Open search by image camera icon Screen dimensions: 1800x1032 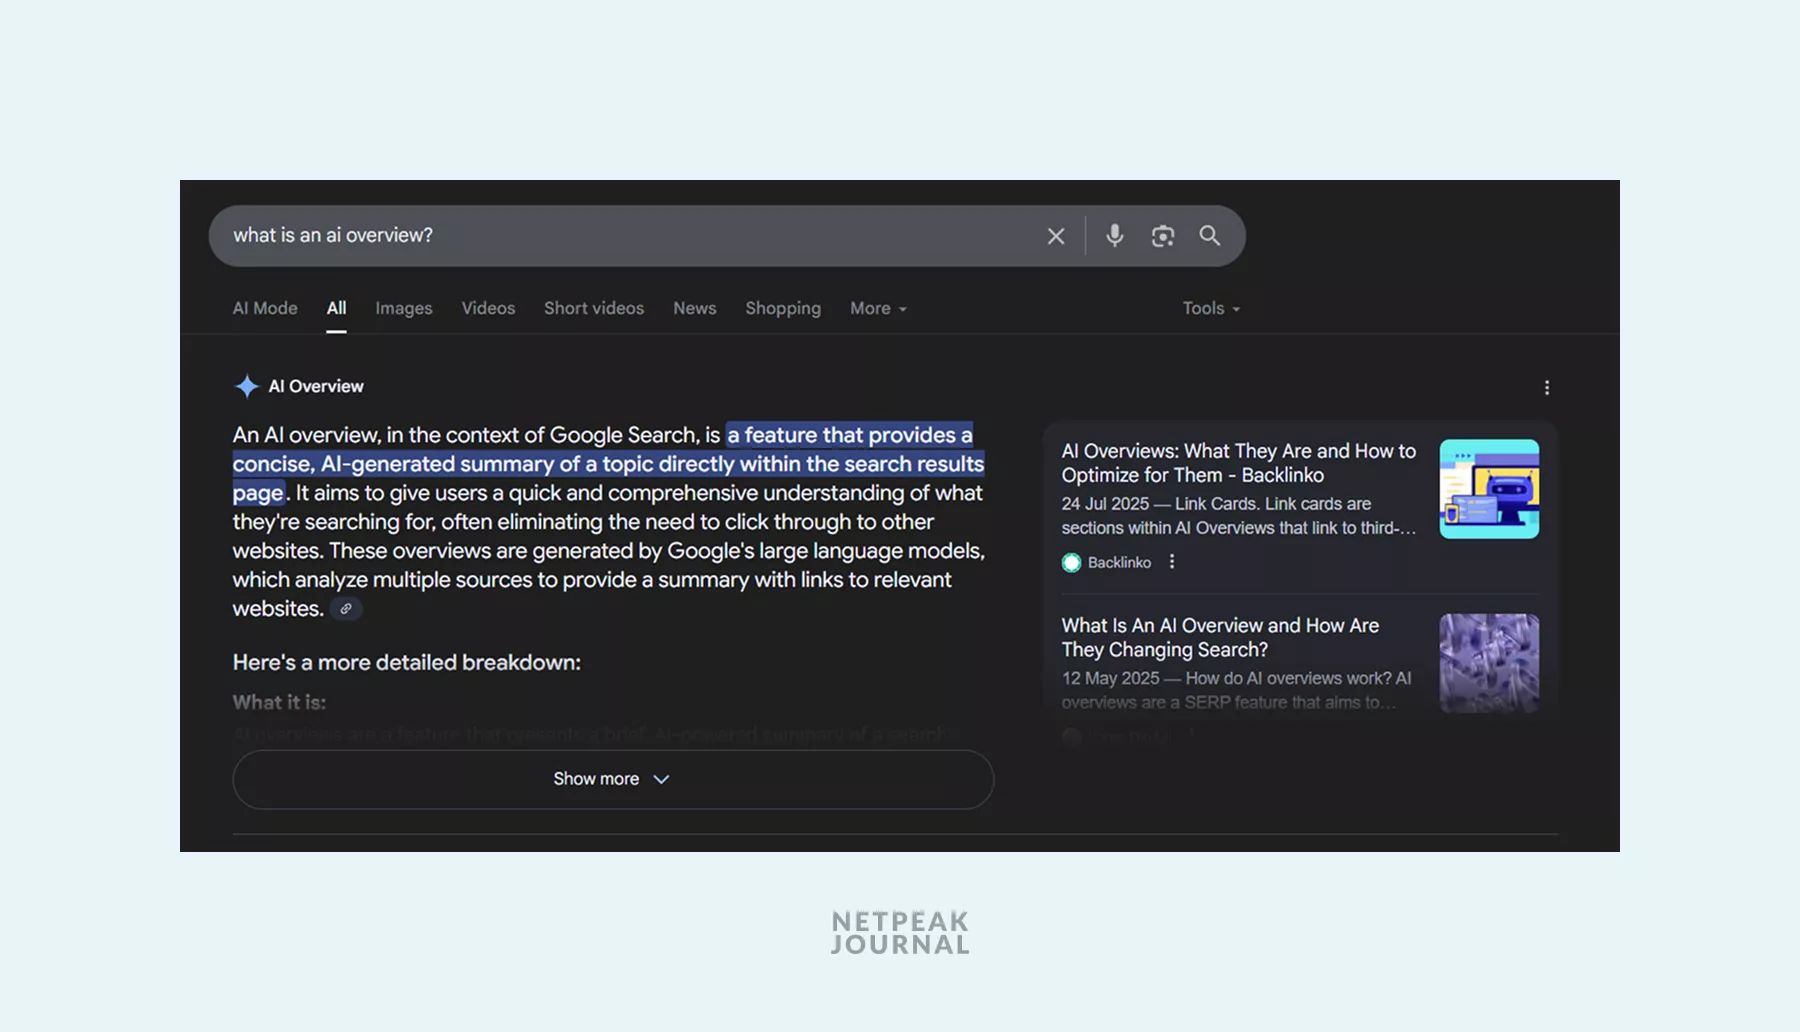pos(1162,236)
